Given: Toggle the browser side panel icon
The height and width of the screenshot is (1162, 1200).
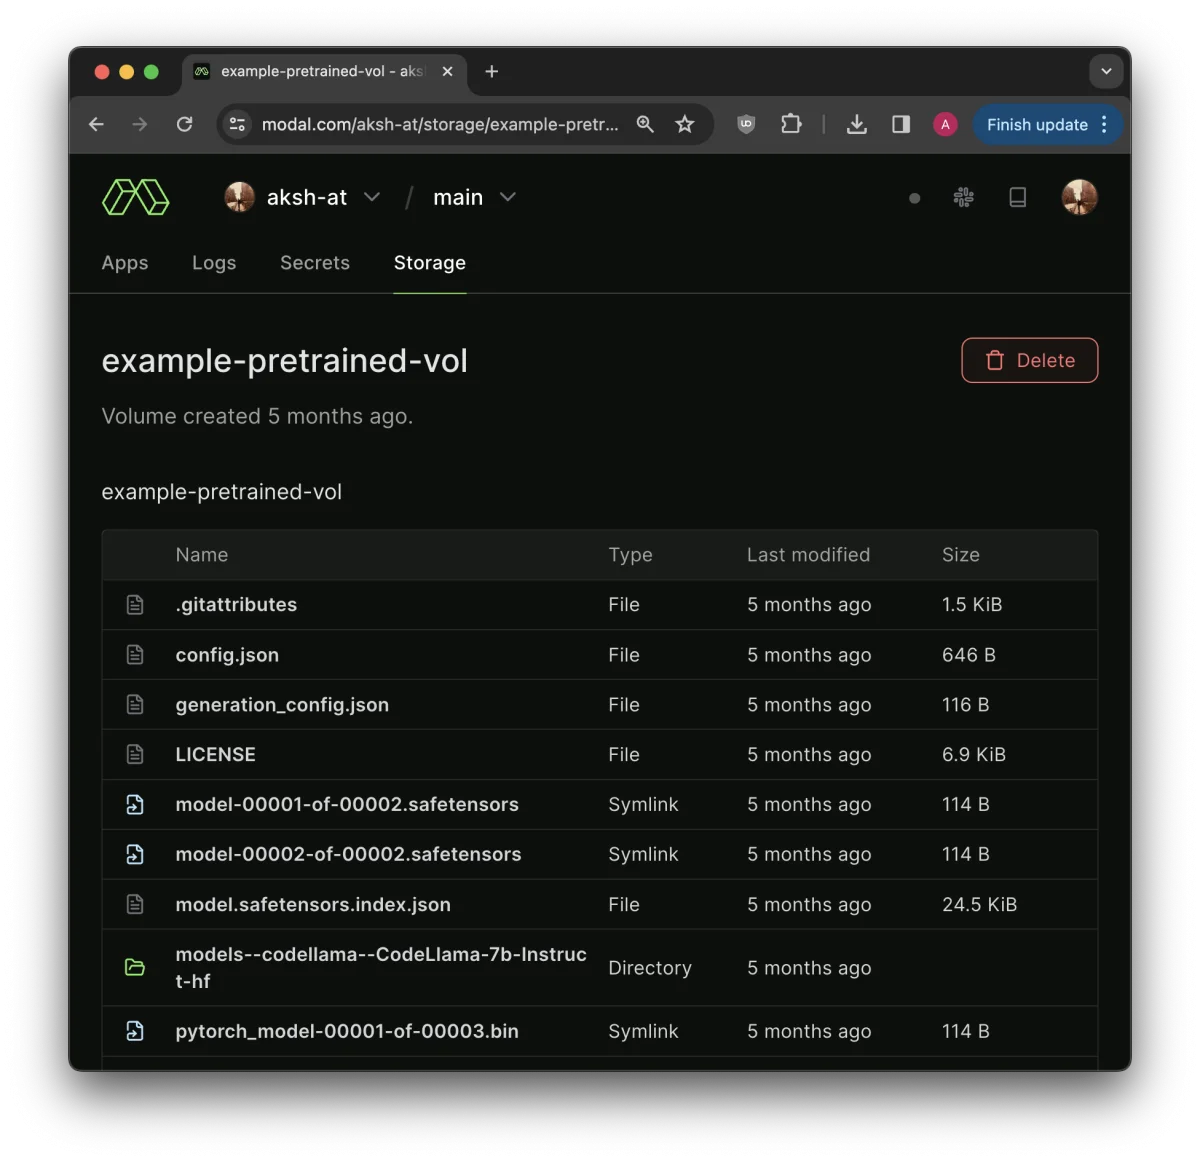Looking at the screenshot, I should pos(901,124).
